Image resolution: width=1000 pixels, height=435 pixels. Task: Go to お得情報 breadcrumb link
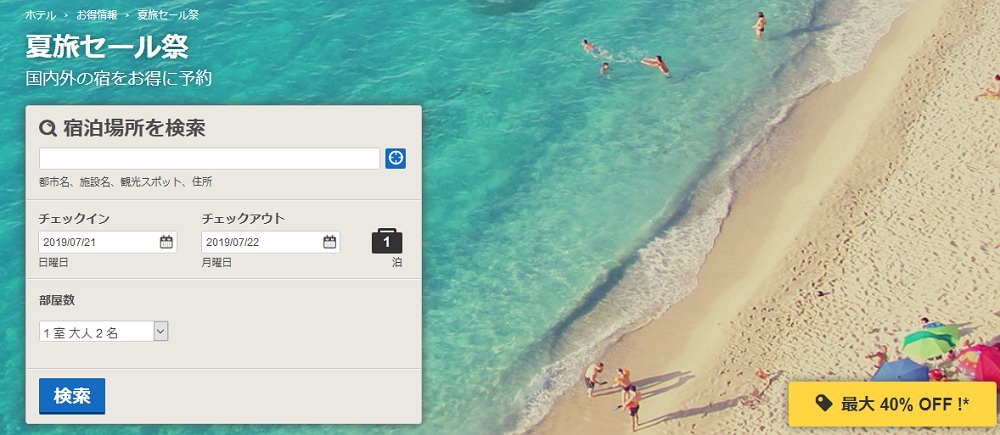[96, 15]
